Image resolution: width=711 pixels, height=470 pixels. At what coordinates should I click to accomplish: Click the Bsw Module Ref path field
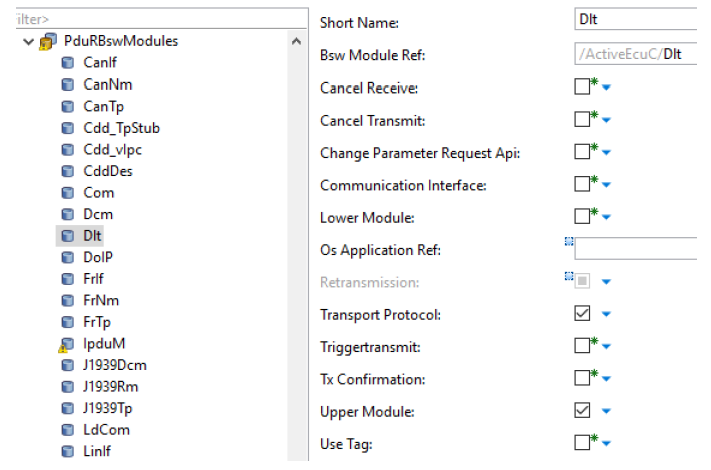point(635,54)
